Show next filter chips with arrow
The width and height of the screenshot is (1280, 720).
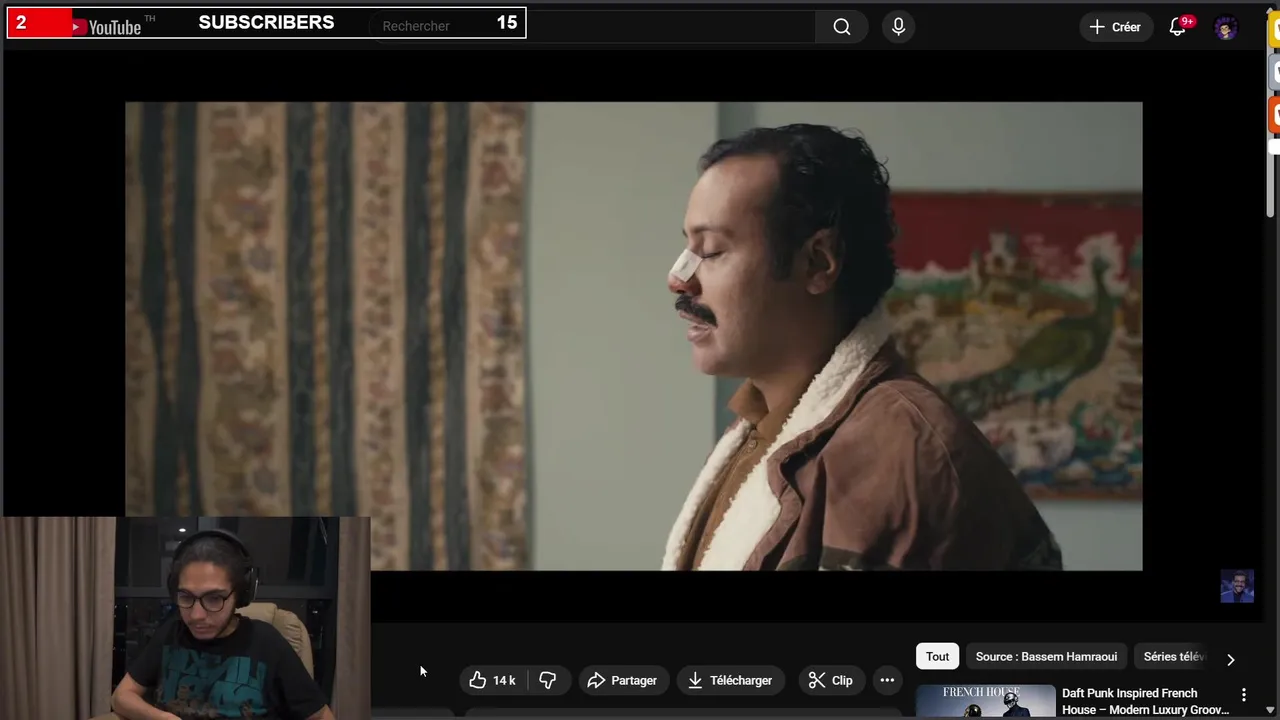pos(1231,659)
